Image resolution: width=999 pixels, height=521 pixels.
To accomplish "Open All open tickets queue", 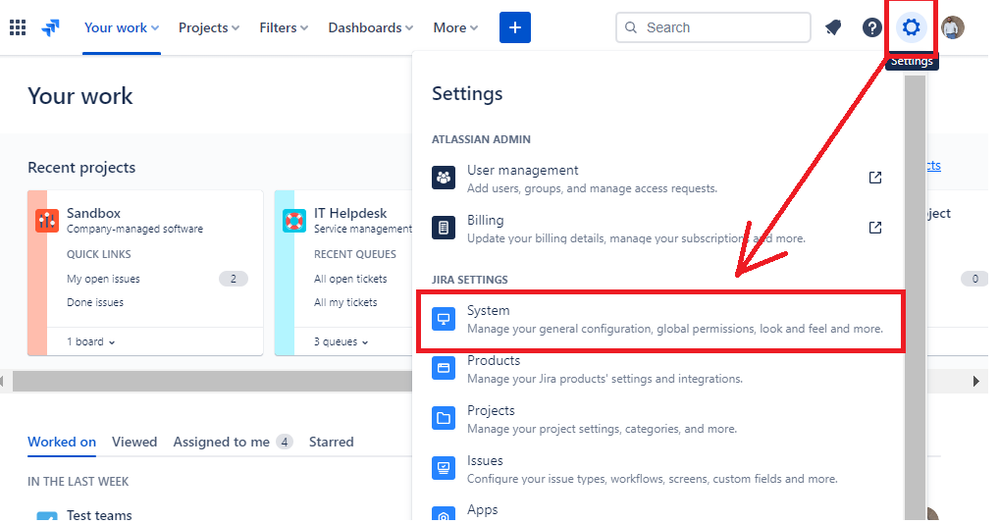I will (x=350, y=279).
